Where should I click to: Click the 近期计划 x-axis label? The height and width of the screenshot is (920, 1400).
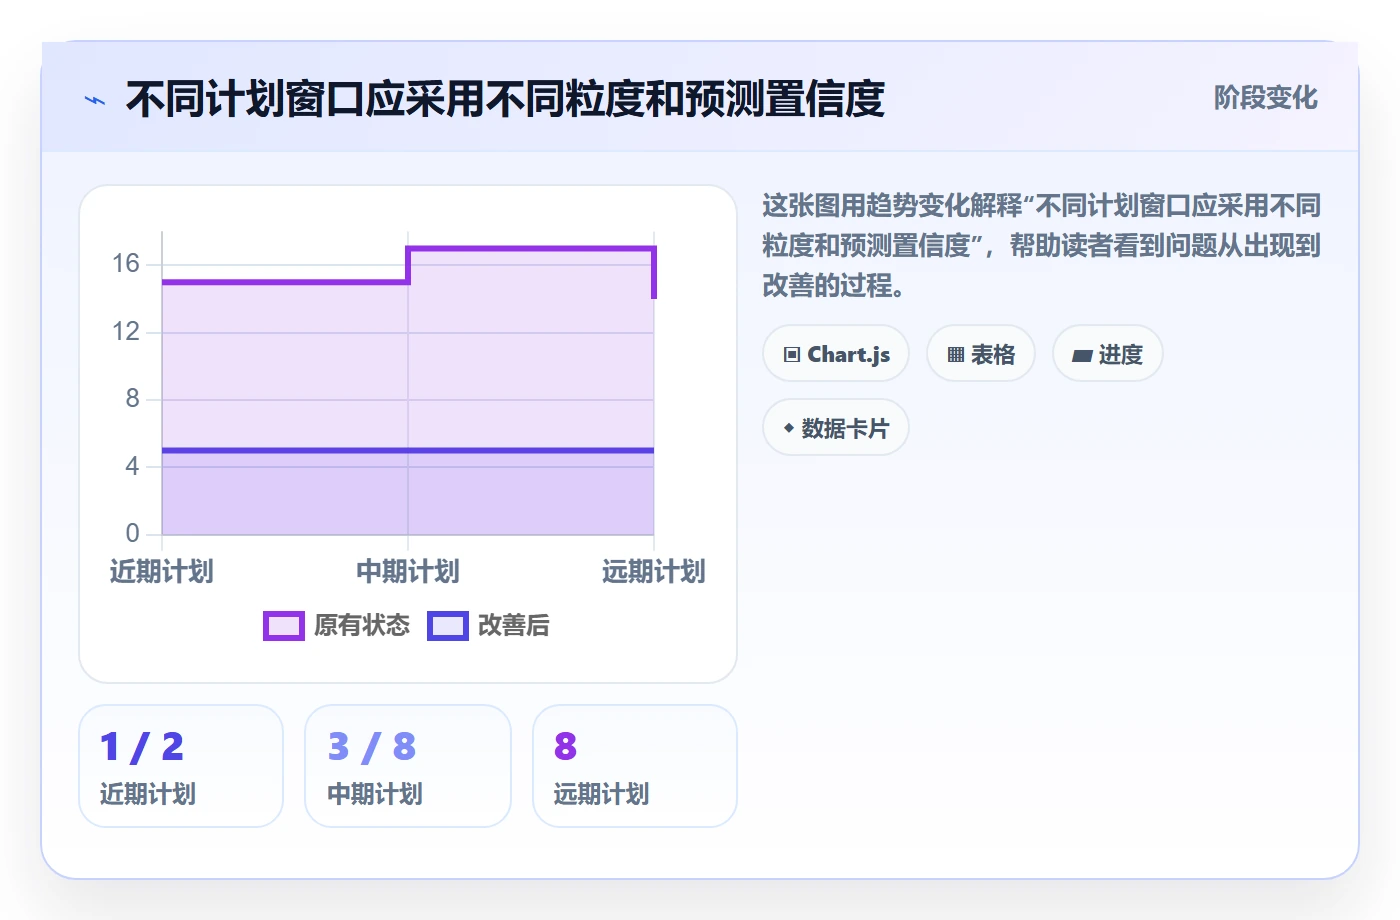pos(162,572)
